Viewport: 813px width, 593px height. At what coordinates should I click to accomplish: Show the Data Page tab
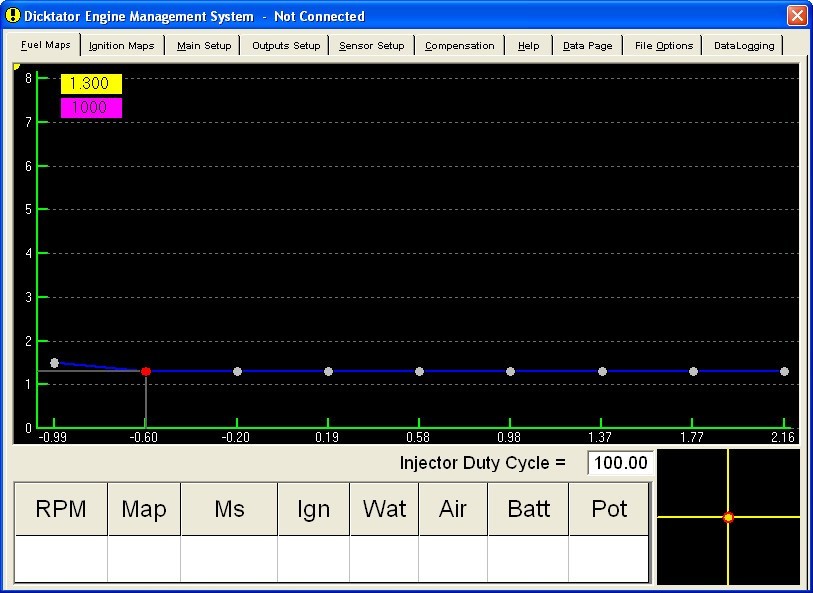(x=588, y=46)
